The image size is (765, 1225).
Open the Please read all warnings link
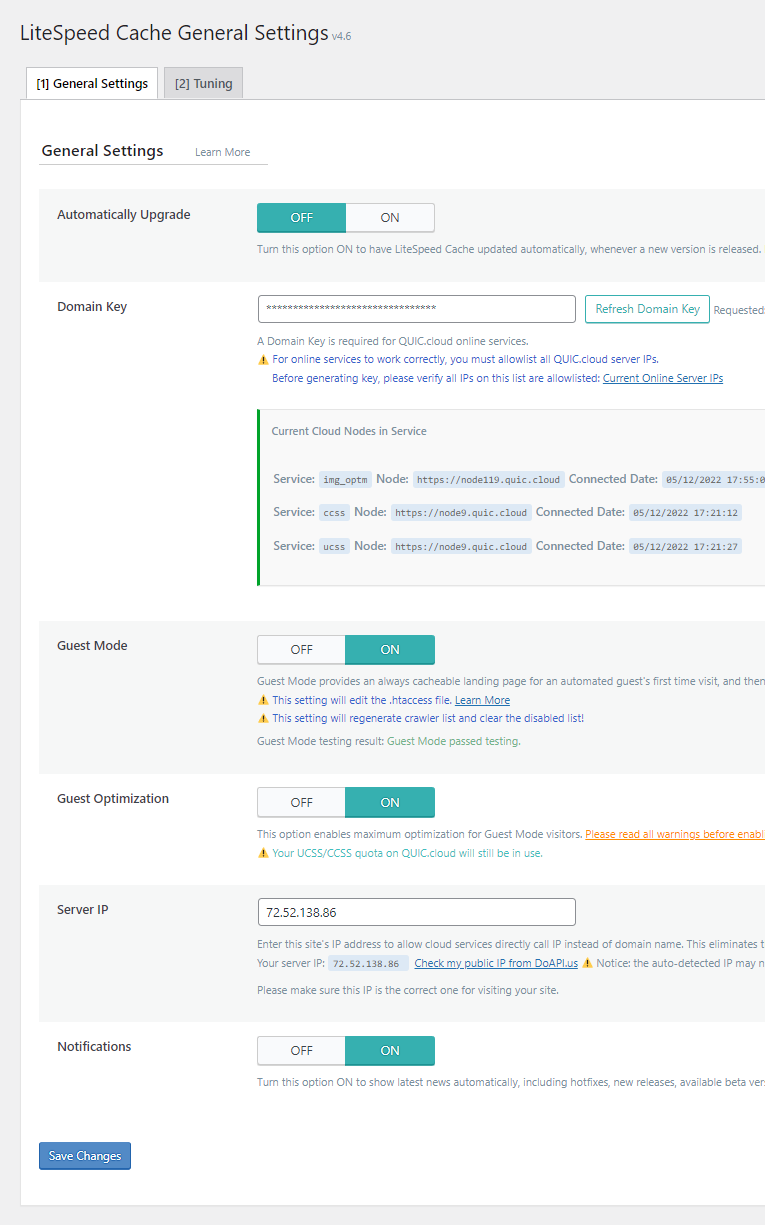675,834
